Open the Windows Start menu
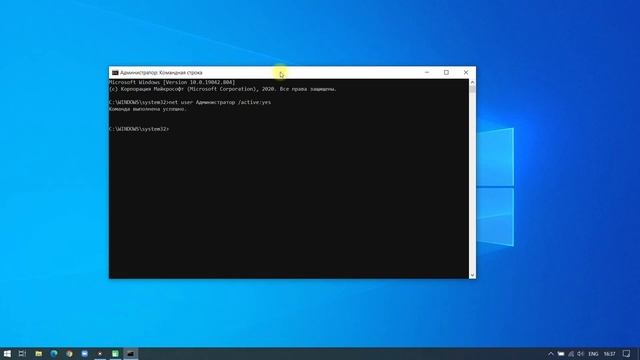Image resolution: width=640 pixels, height=360 pixels. (7, 353)
